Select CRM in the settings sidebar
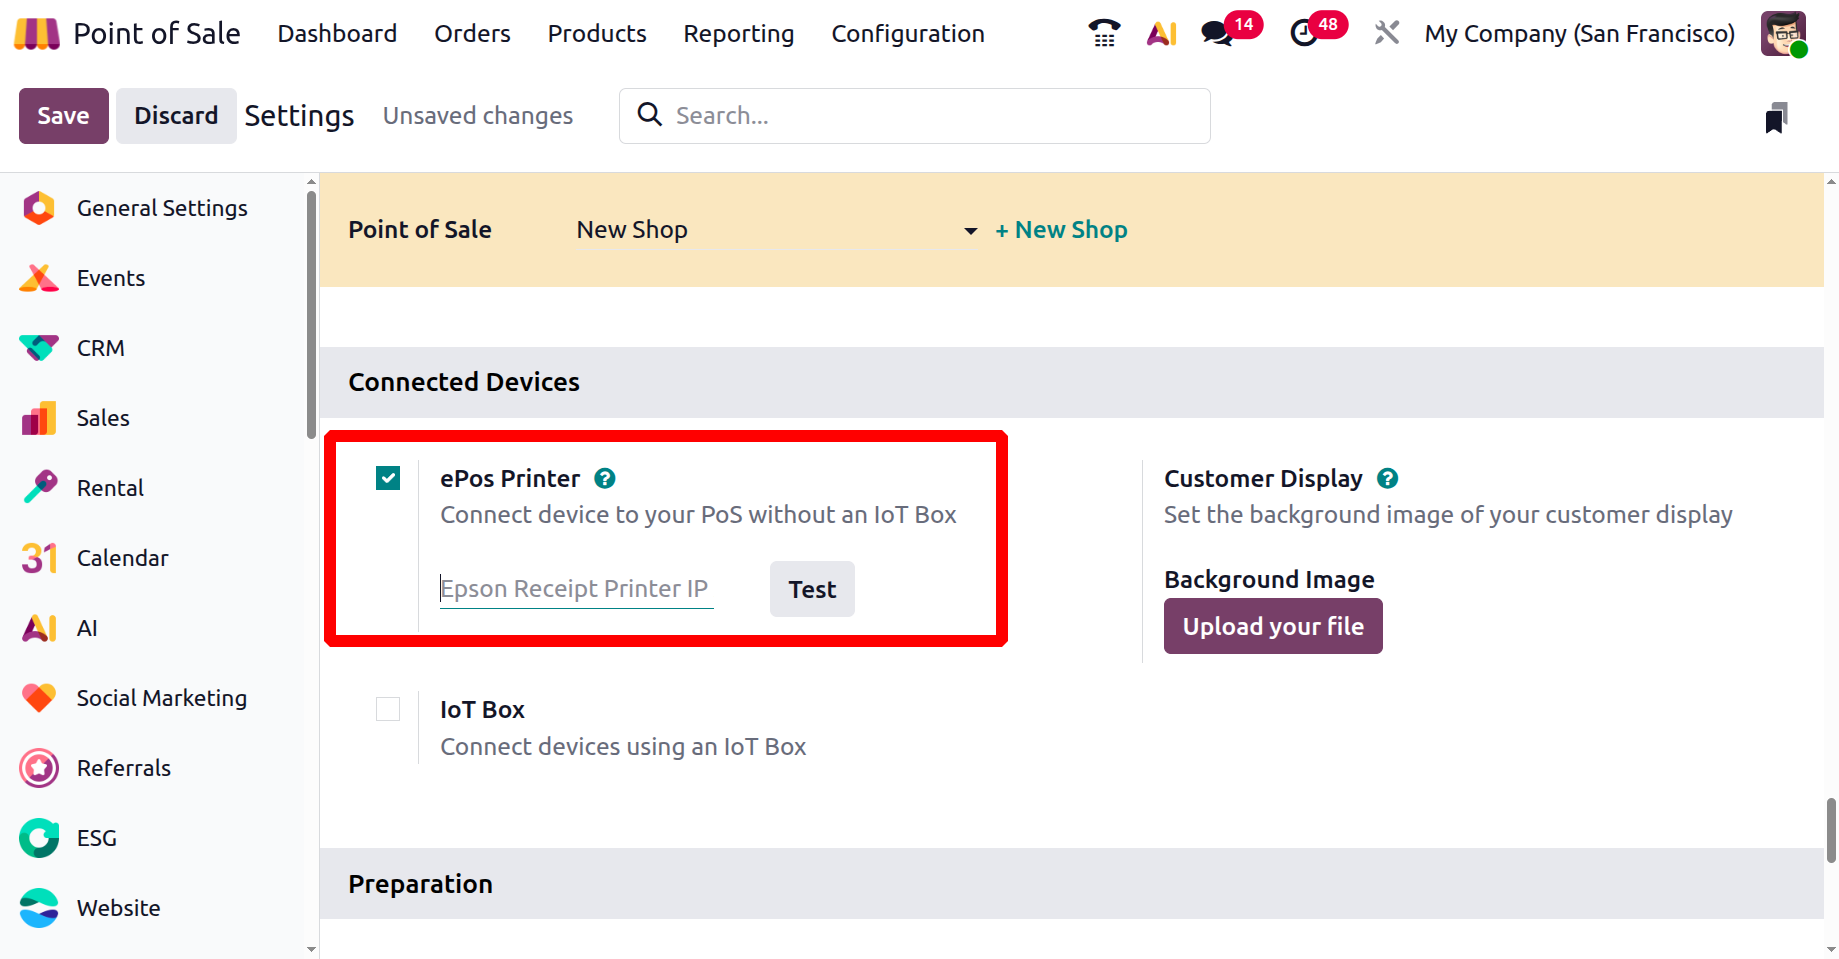This screenshot has width=1839, height=959. click(x=101, y=348)
